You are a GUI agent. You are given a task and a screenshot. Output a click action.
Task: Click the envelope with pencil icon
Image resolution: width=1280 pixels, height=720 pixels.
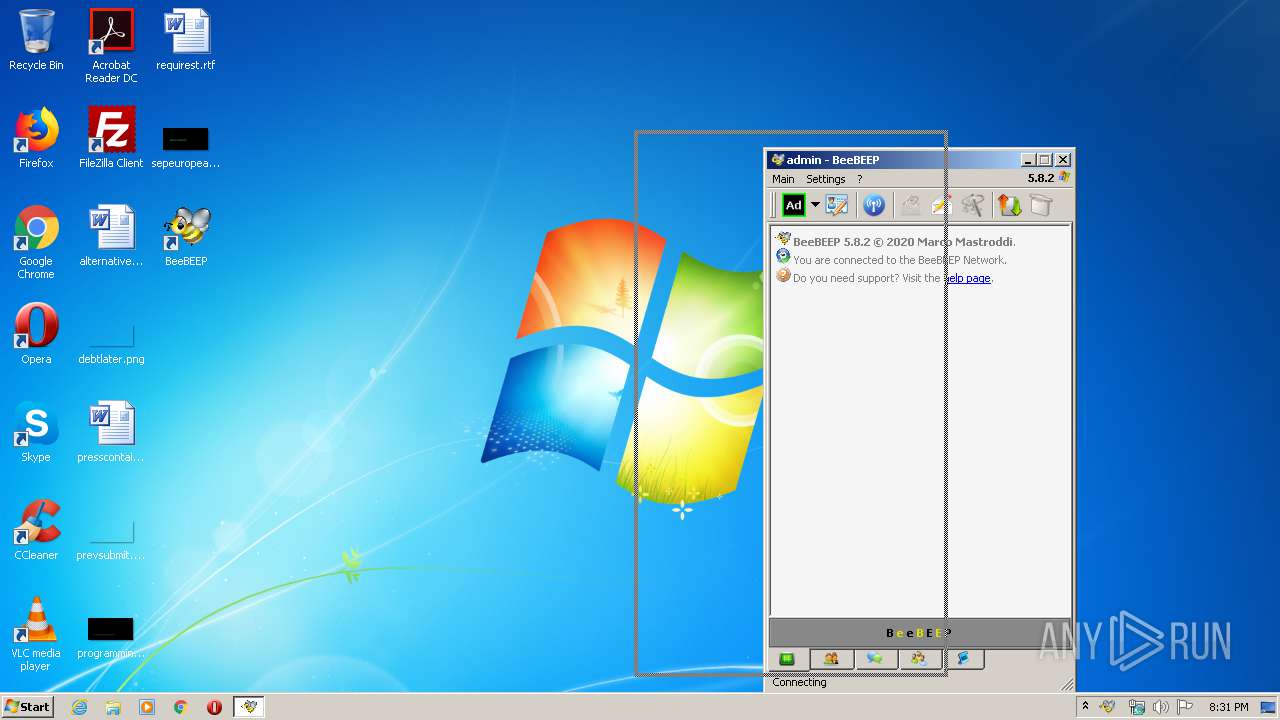click(941, 205)
